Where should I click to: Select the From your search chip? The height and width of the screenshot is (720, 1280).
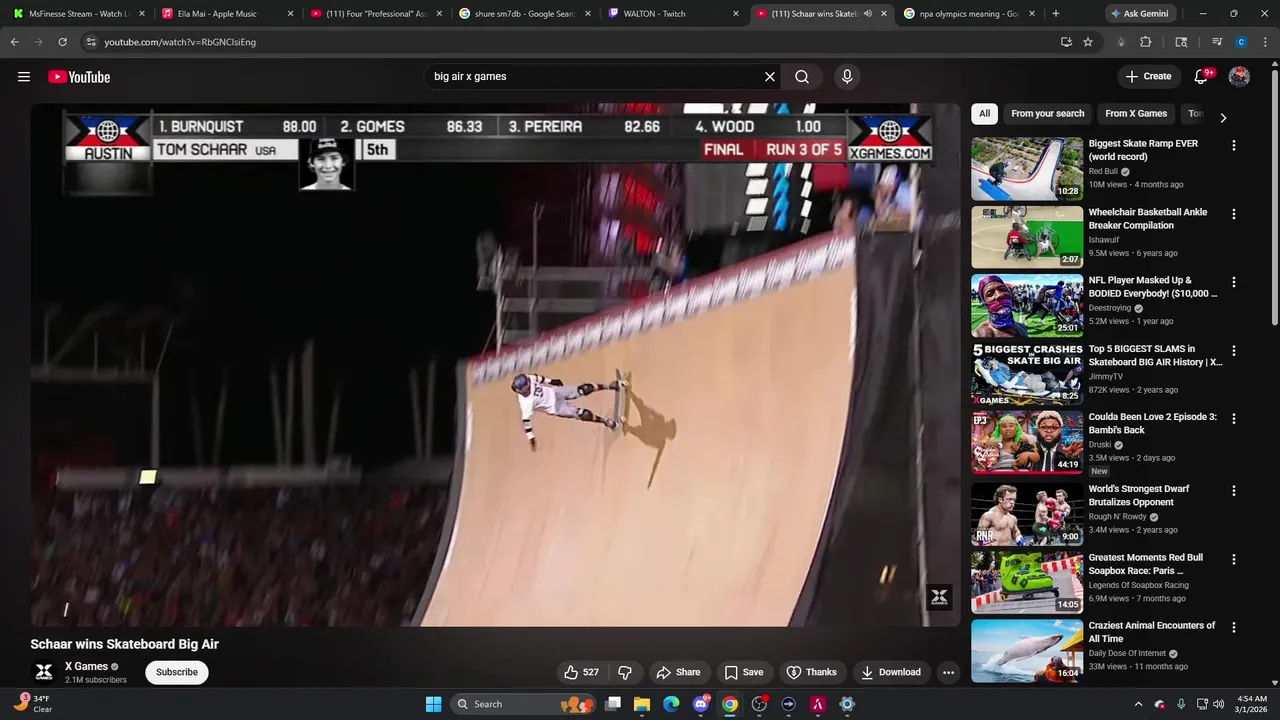[1047, 114]
